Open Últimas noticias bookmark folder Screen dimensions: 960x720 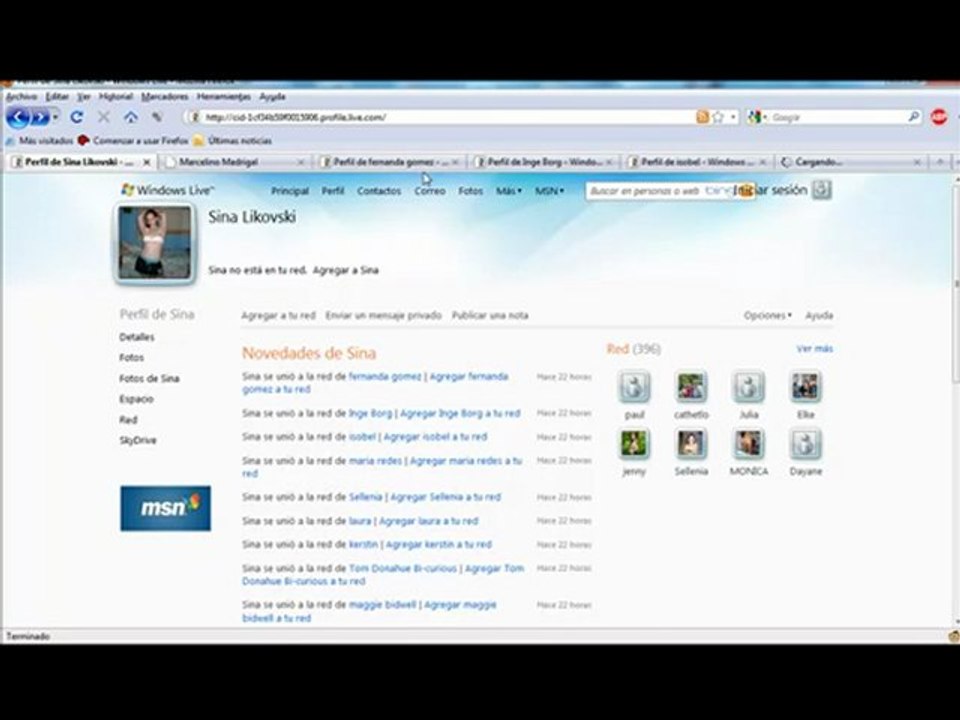click(x=233, y=141)
